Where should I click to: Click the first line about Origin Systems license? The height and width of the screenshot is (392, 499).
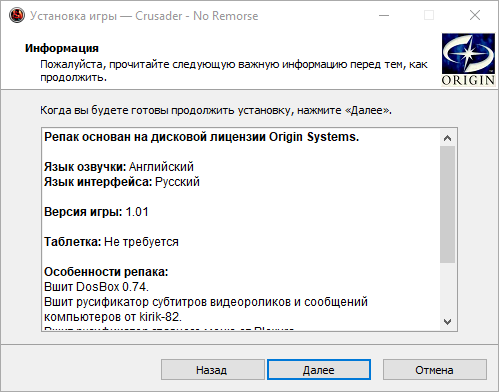(x=201, y=137)
